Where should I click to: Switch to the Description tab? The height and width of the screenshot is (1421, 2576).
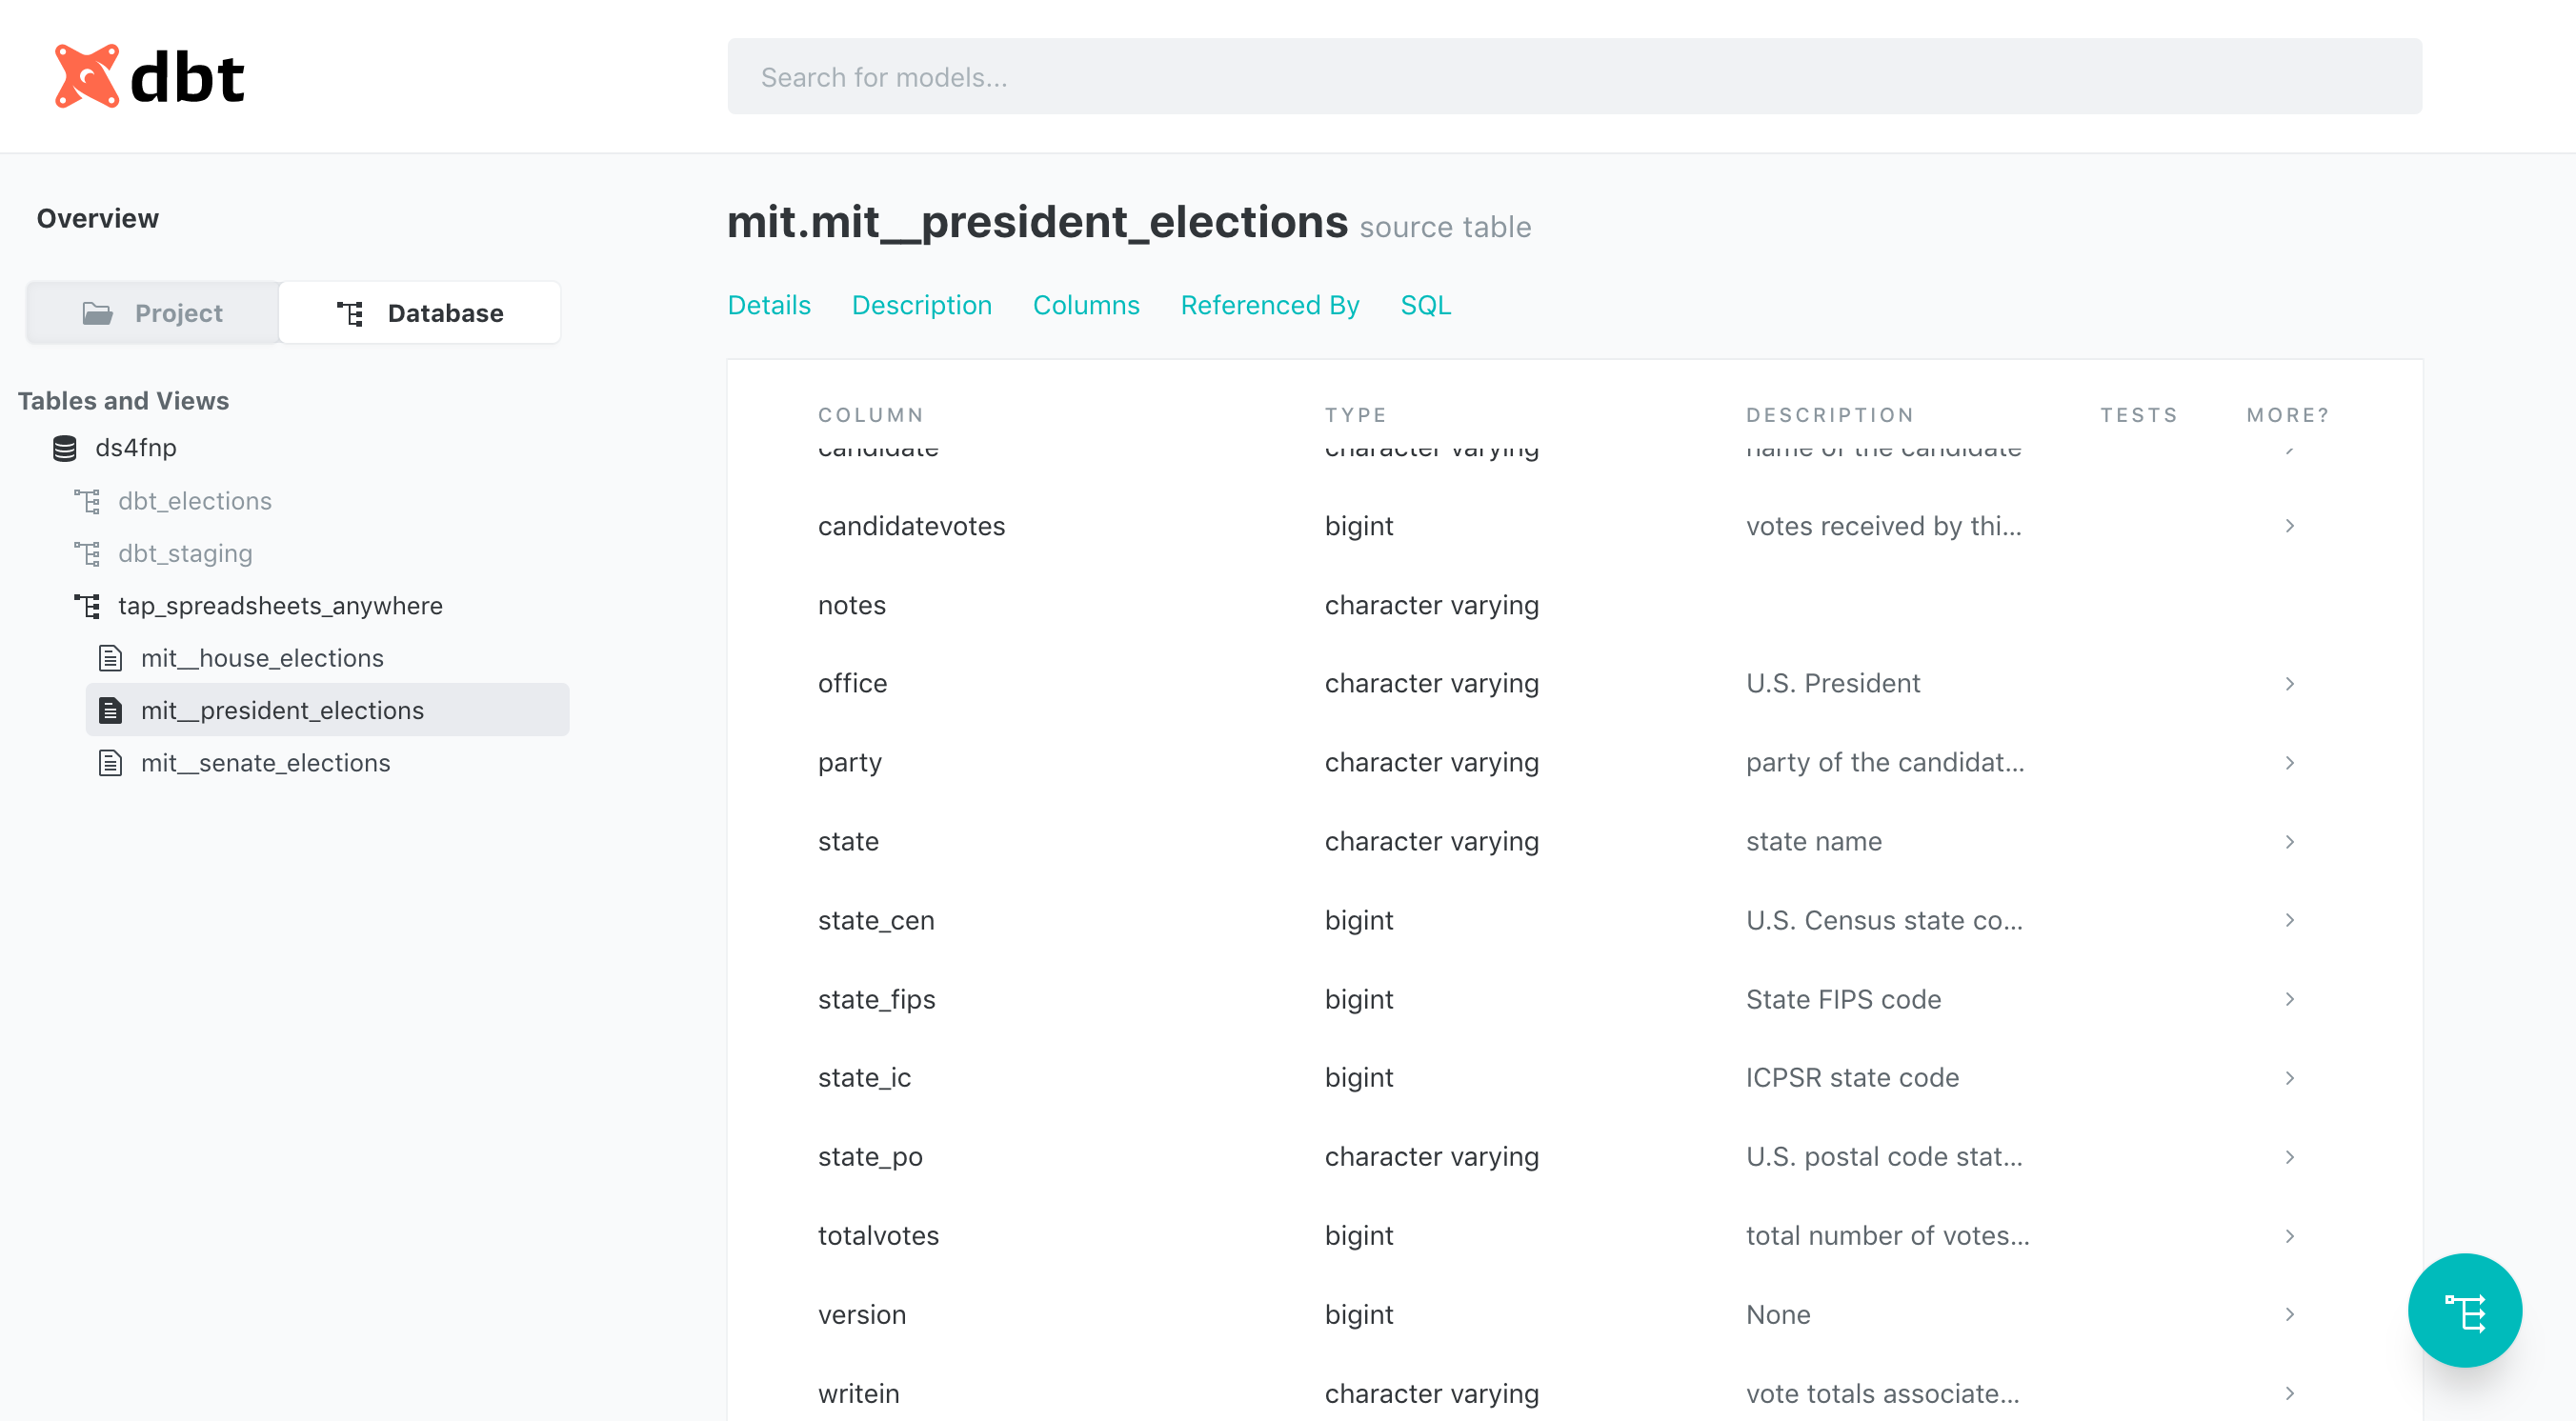click(x=922, y=305)
